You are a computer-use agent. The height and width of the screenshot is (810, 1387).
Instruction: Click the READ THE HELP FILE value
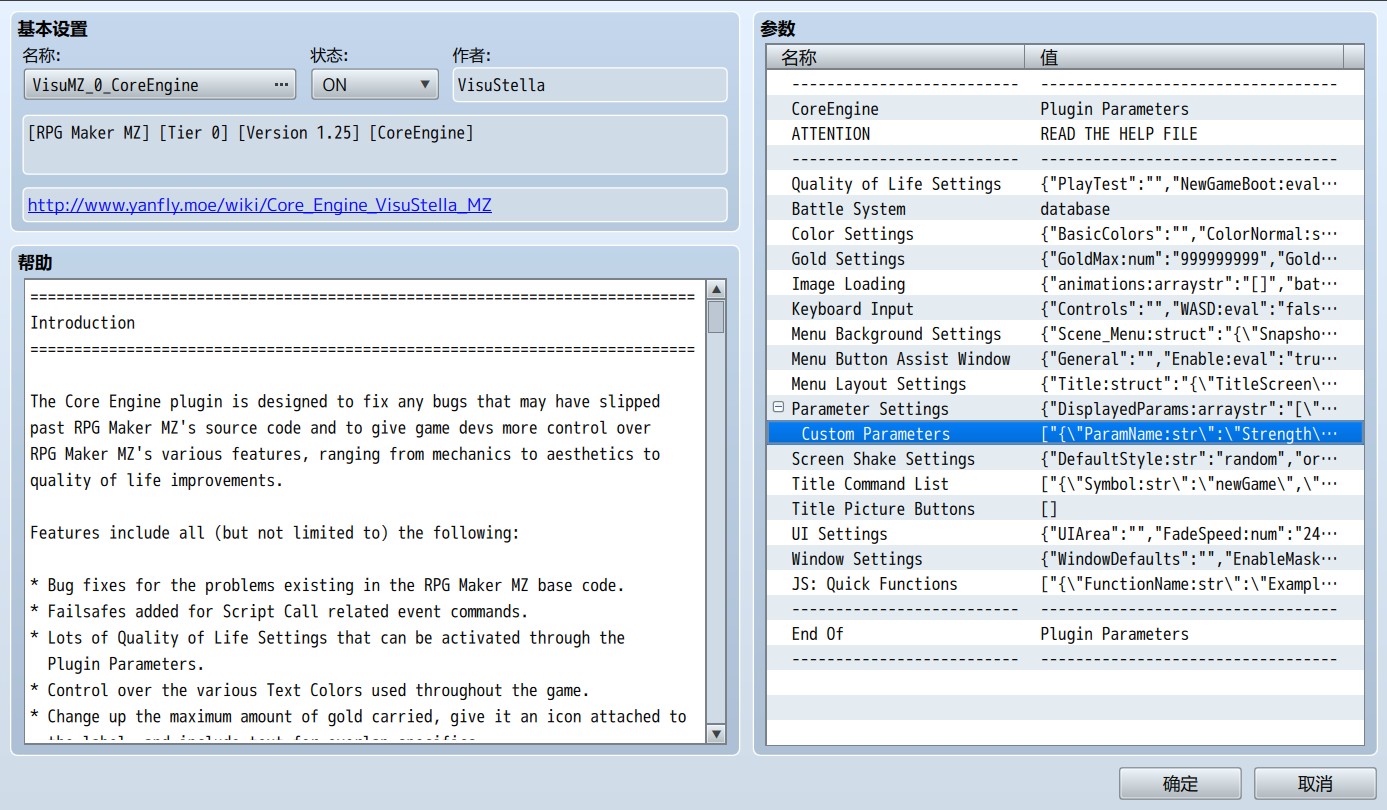click(x=1119, y=134)
